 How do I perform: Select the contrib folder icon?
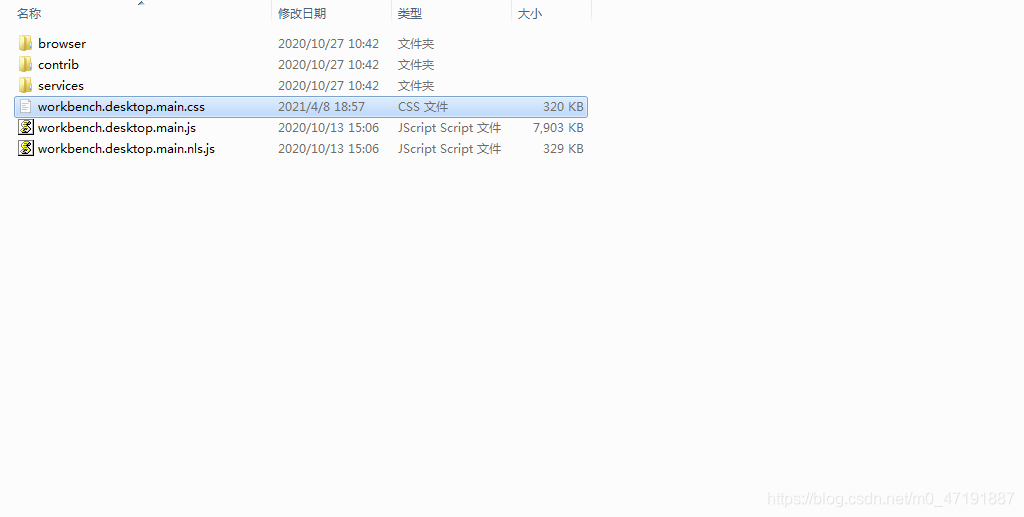pos(25,65)
